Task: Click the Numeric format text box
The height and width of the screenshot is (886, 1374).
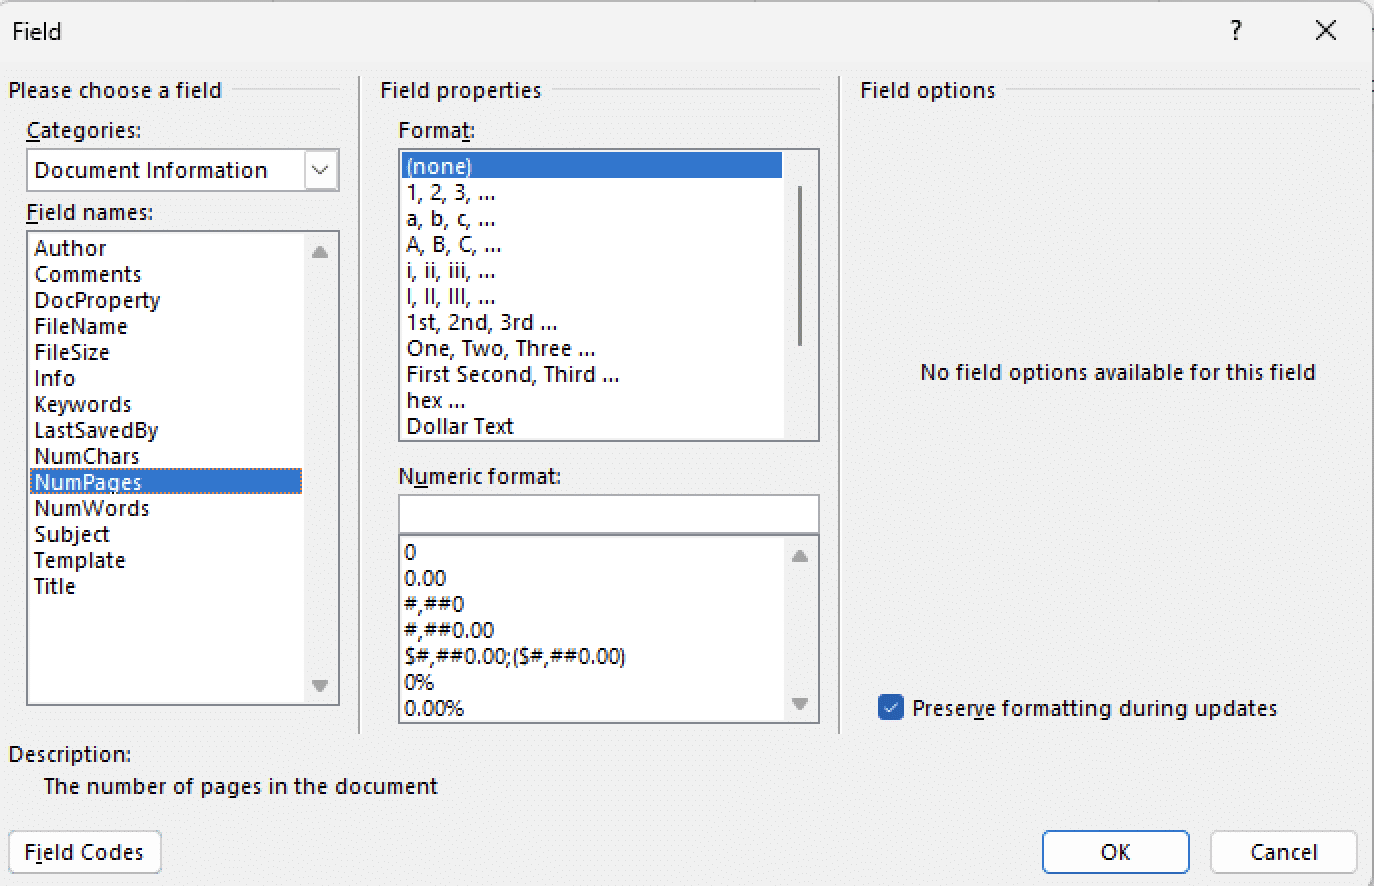Action: point(608,514)
